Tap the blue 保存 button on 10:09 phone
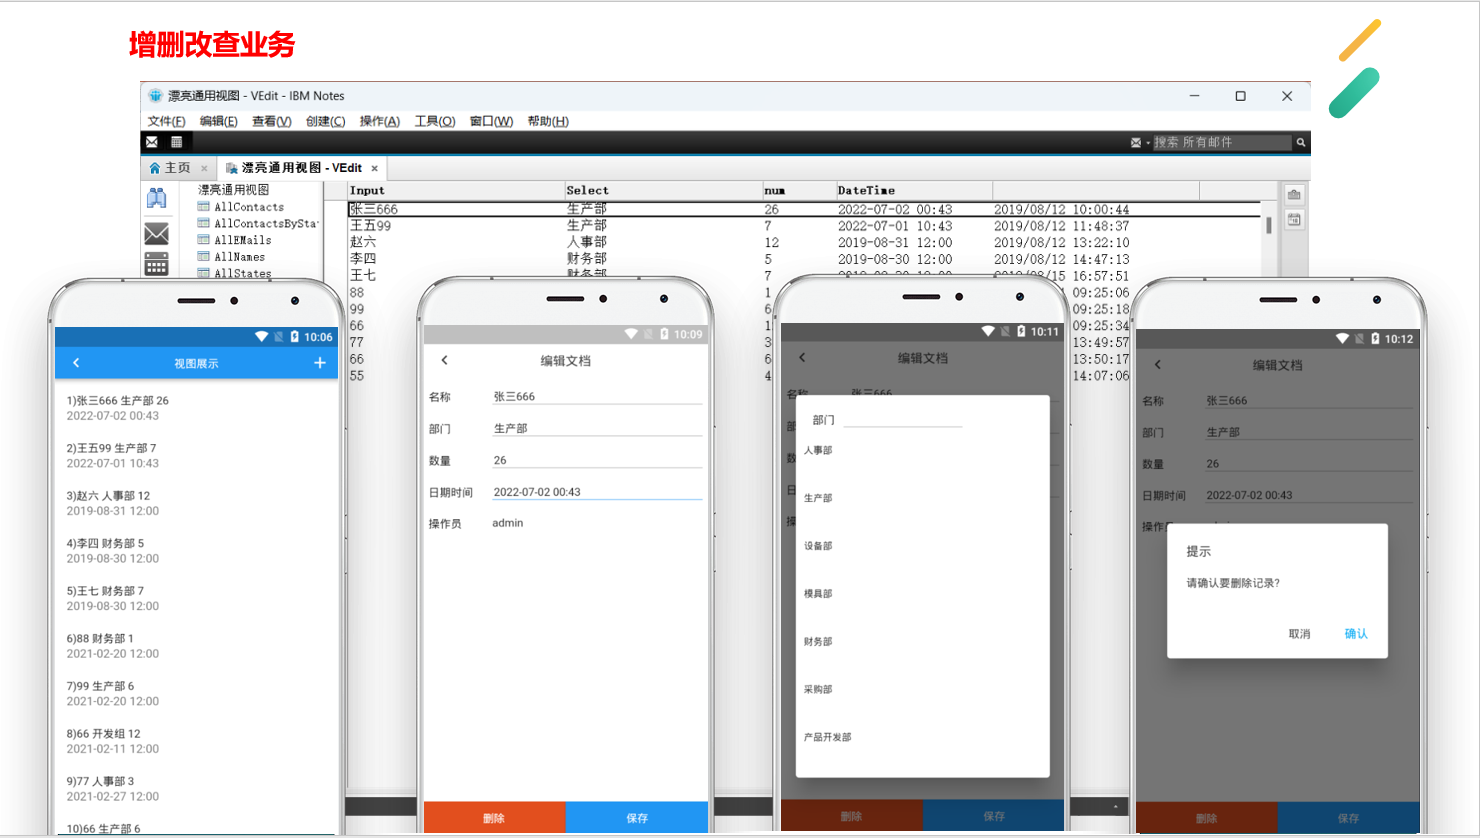 pyautogui.click(x=637, y=817)
